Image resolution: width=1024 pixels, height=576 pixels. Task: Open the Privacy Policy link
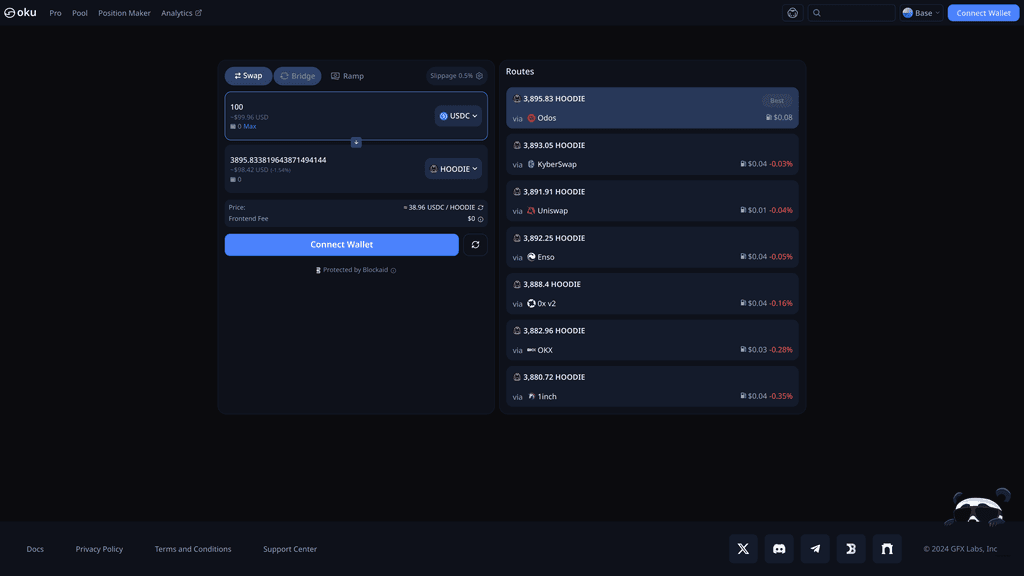(x=99, y=549)
